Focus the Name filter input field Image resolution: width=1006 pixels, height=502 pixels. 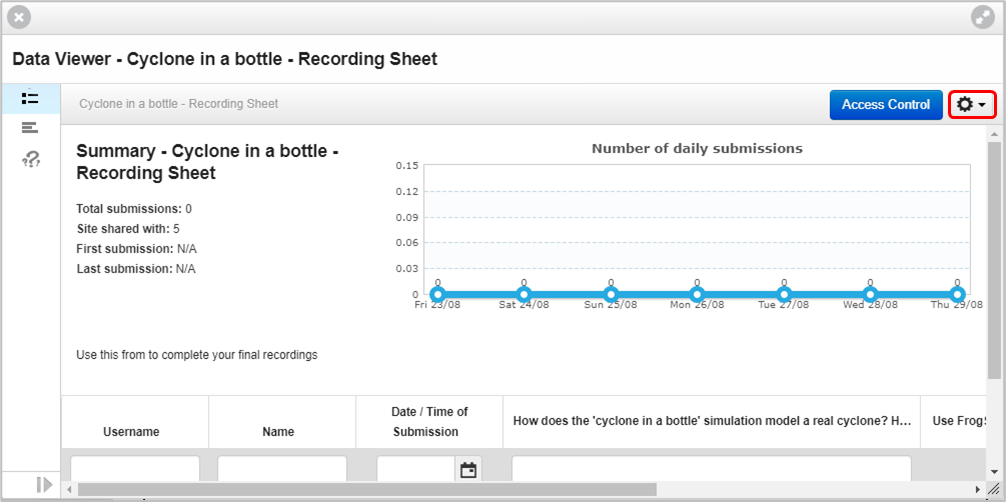coord(282,469)
